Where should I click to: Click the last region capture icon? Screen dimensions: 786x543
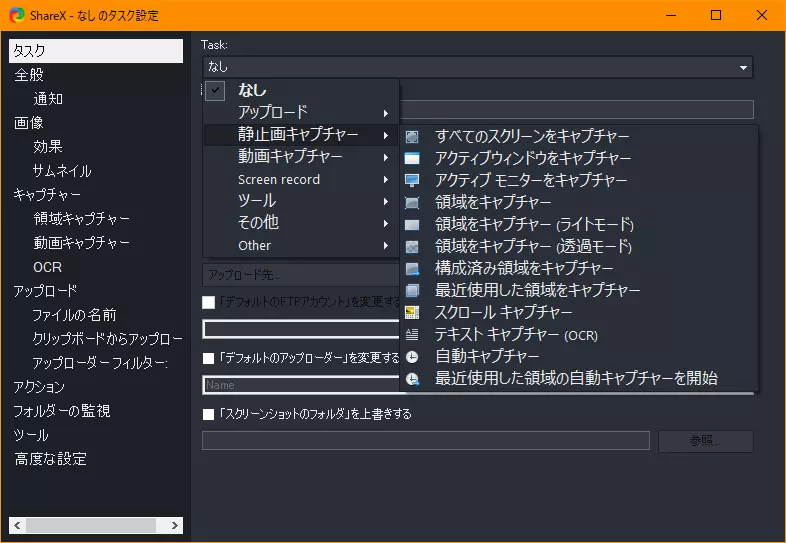point(412,291)
